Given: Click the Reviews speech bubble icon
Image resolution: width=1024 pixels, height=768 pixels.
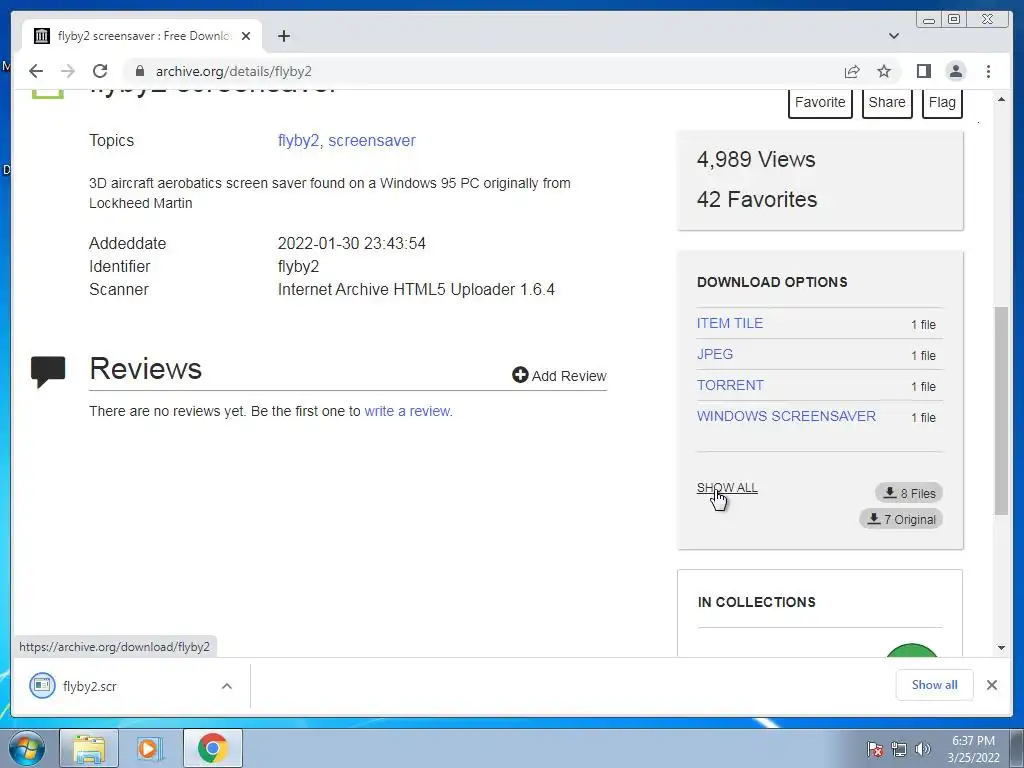Looking at the screenshot, I should coord(48,372).
